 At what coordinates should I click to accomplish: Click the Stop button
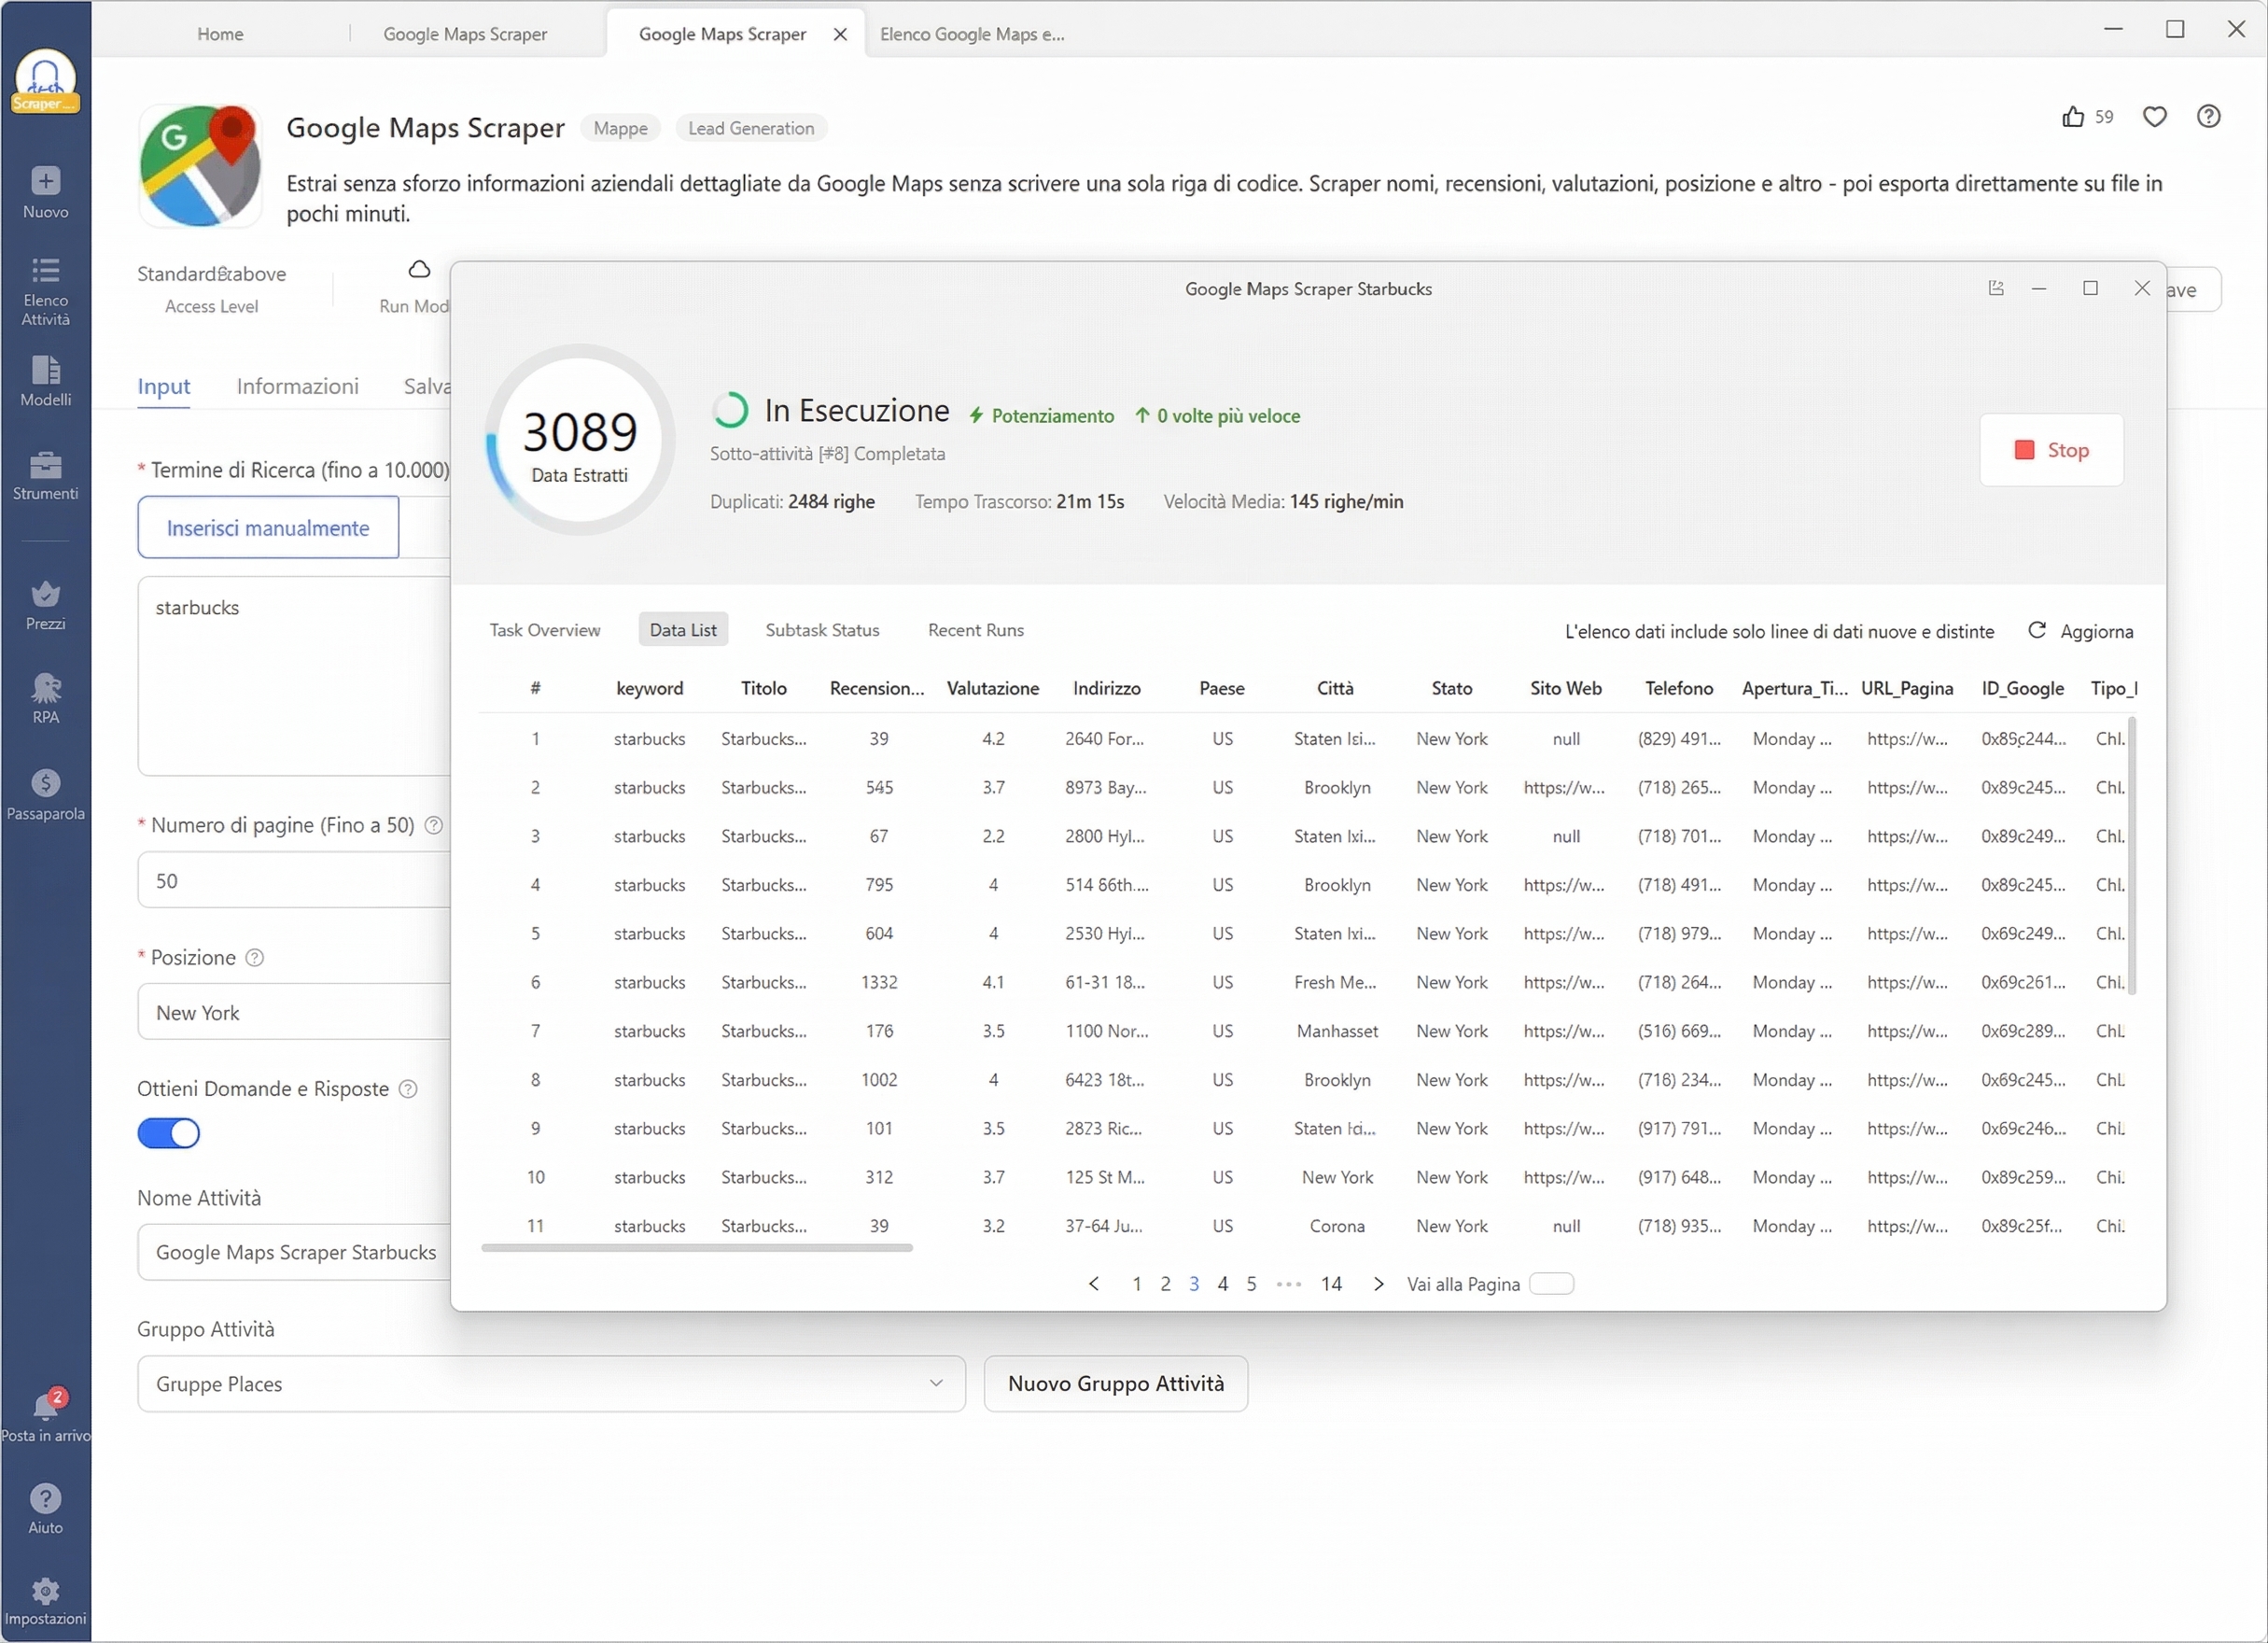pos(2051,450)
